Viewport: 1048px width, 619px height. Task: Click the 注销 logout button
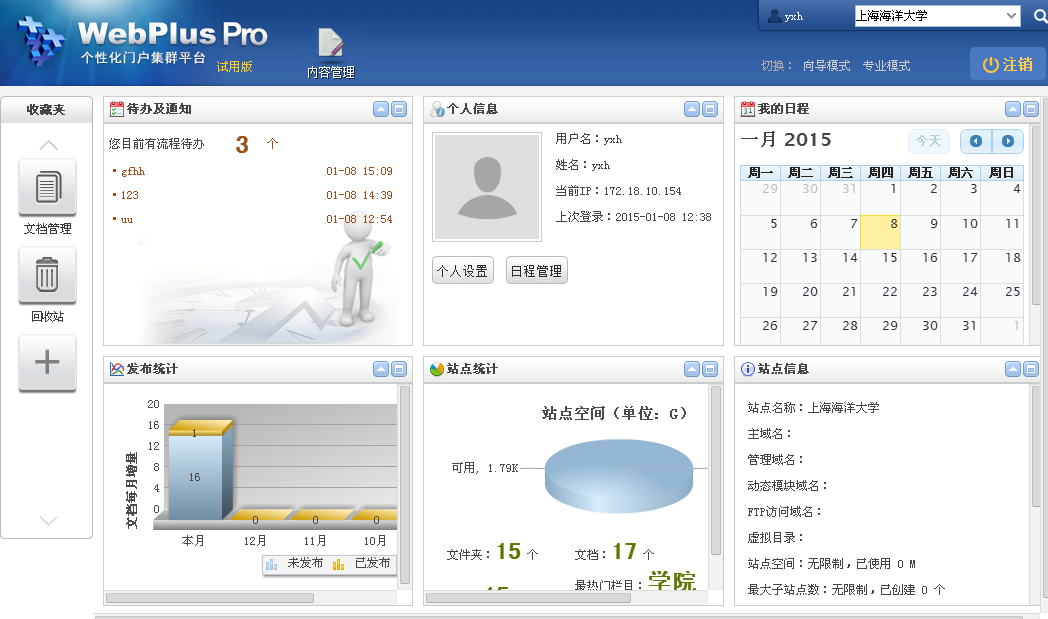[1007, 64]
